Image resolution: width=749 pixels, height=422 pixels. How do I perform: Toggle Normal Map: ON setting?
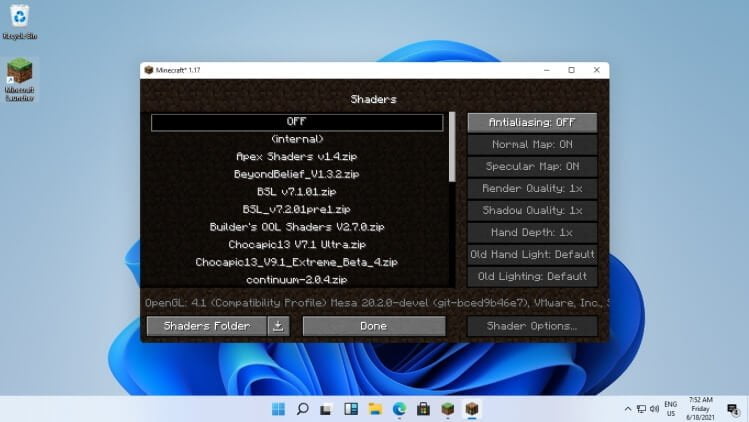click(532, 144)
